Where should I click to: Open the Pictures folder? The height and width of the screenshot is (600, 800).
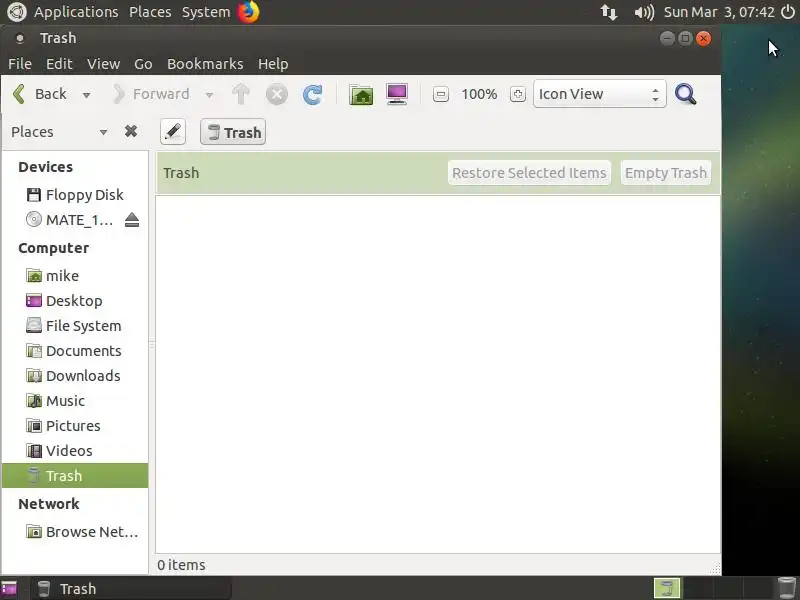click(x=75, y=426)
